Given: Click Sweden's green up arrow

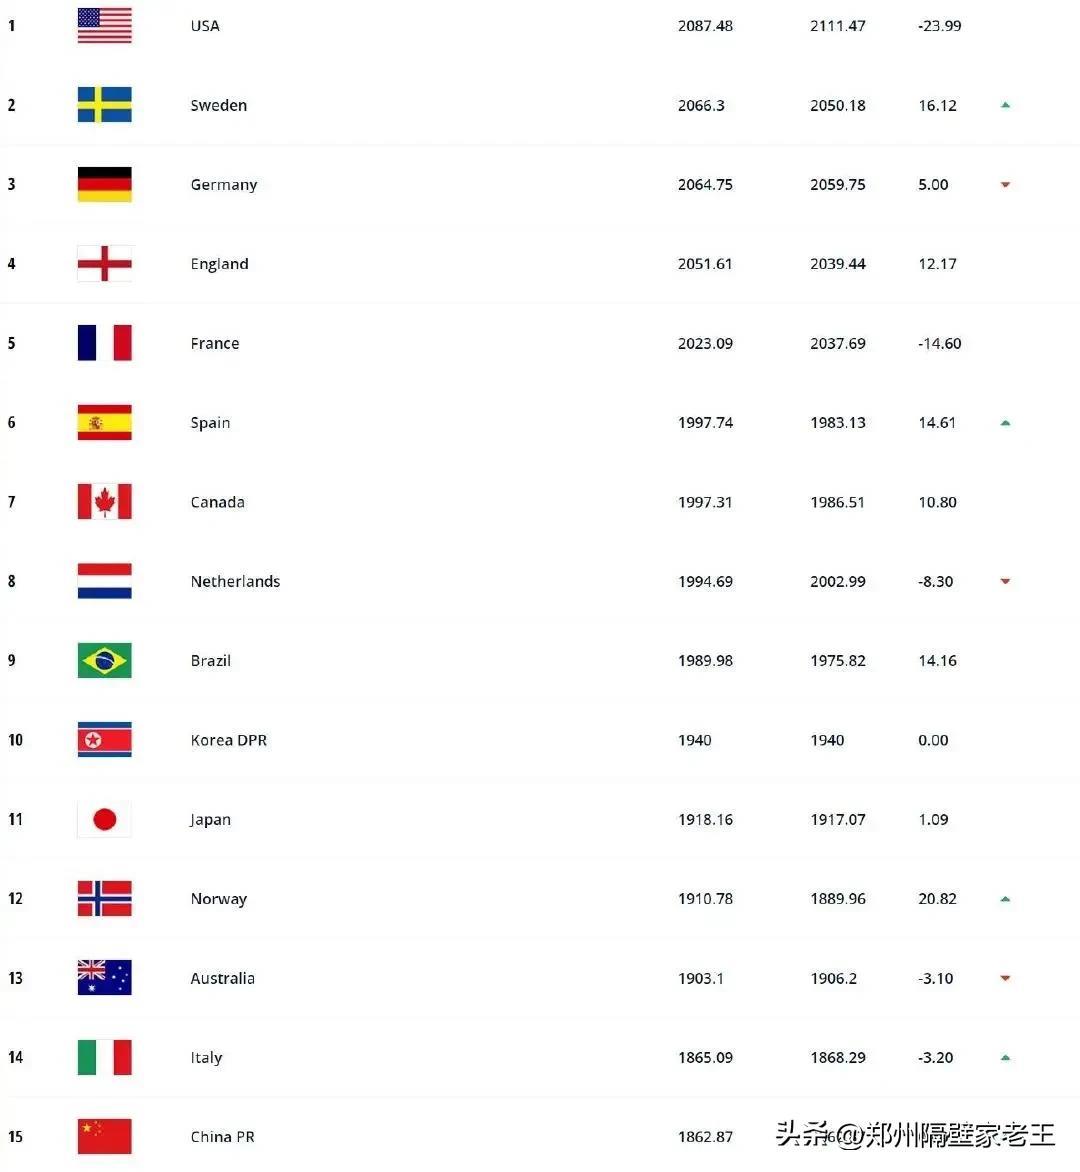Looking at the screenshot, I should coord(1005,105).
